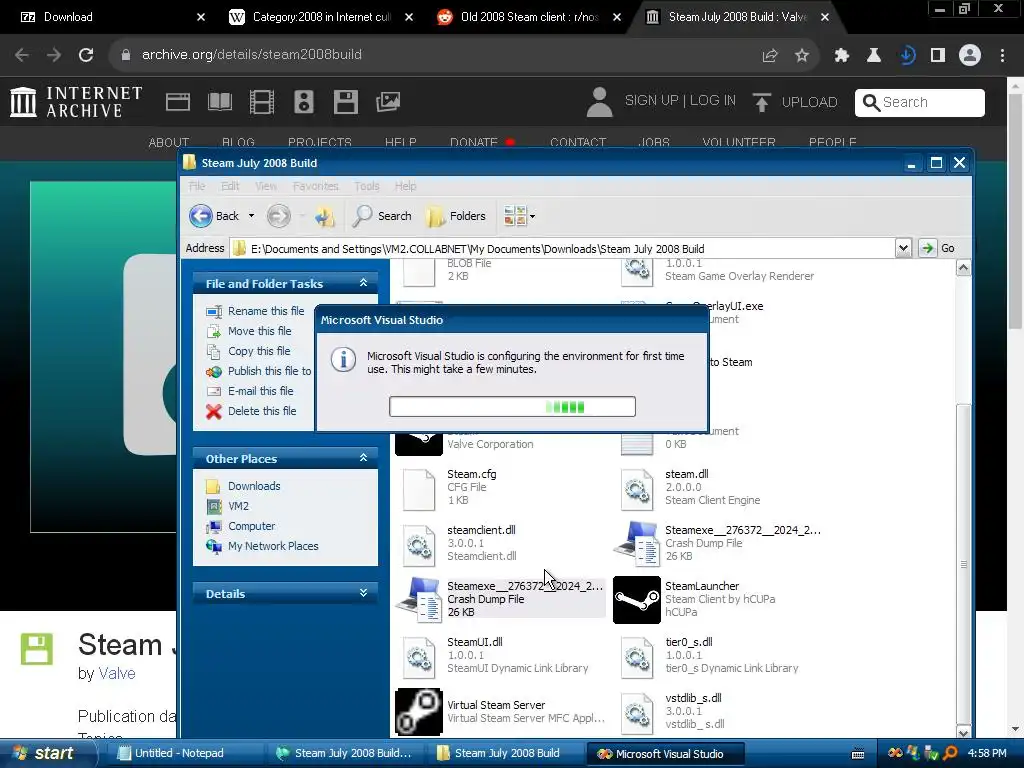Open the File menu in Explorer
Screen dimensions: 1024x768
(x=197, y=186)
